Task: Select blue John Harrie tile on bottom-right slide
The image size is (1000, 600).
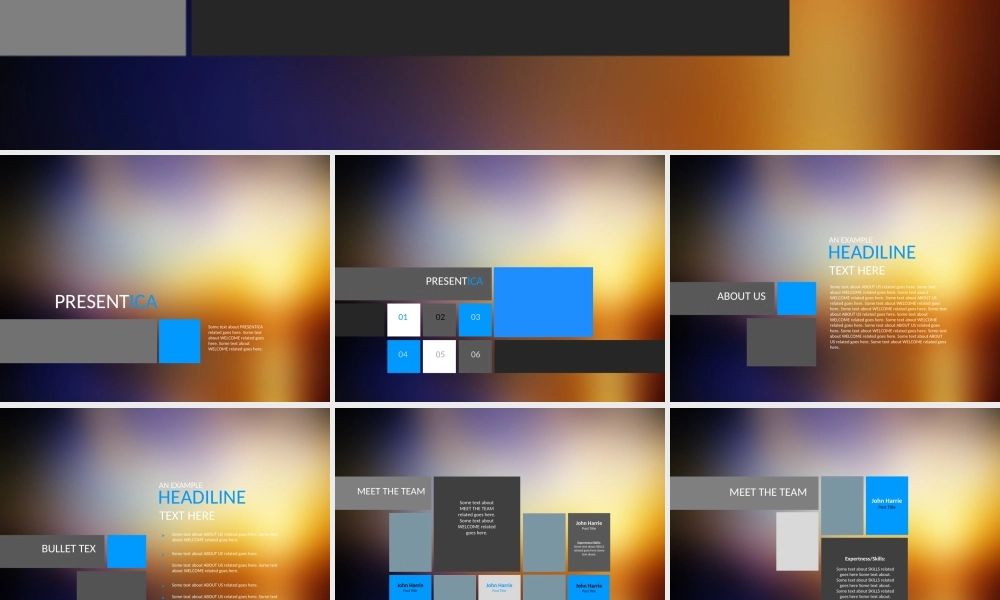Action: 886,505
